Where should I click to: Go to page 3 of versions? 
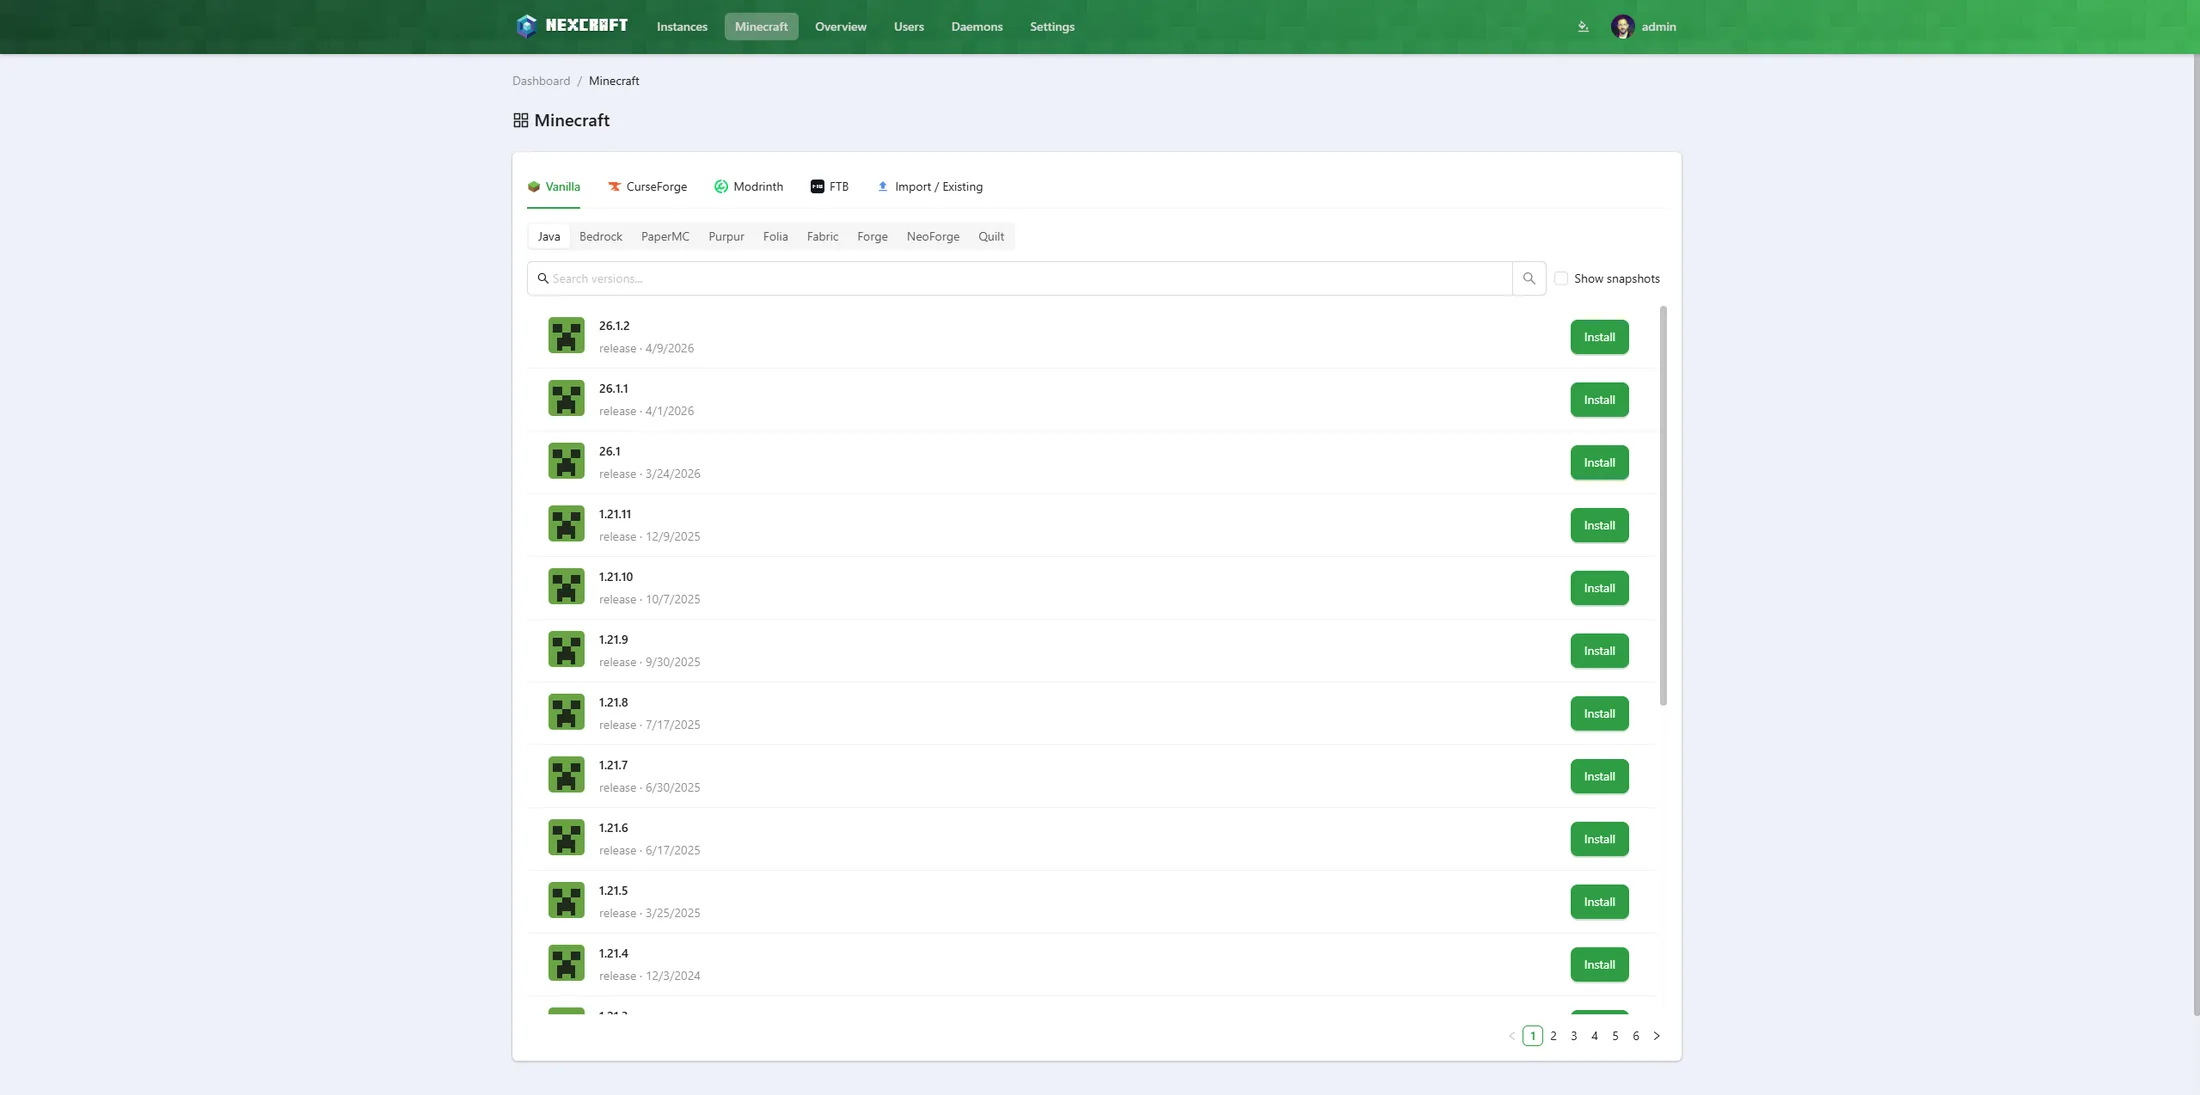click(1574, 1036)
